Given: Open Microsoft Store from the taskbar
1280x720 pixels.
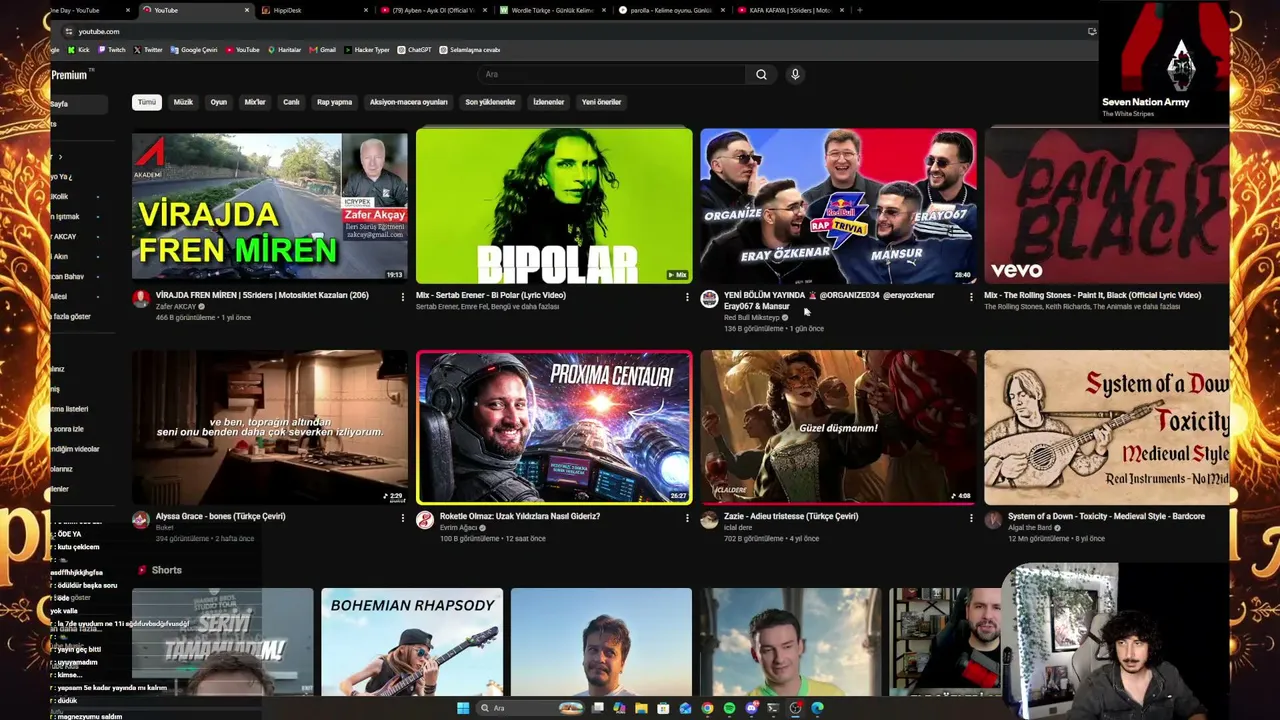Looking at the screenshot, I should (663, 708).
